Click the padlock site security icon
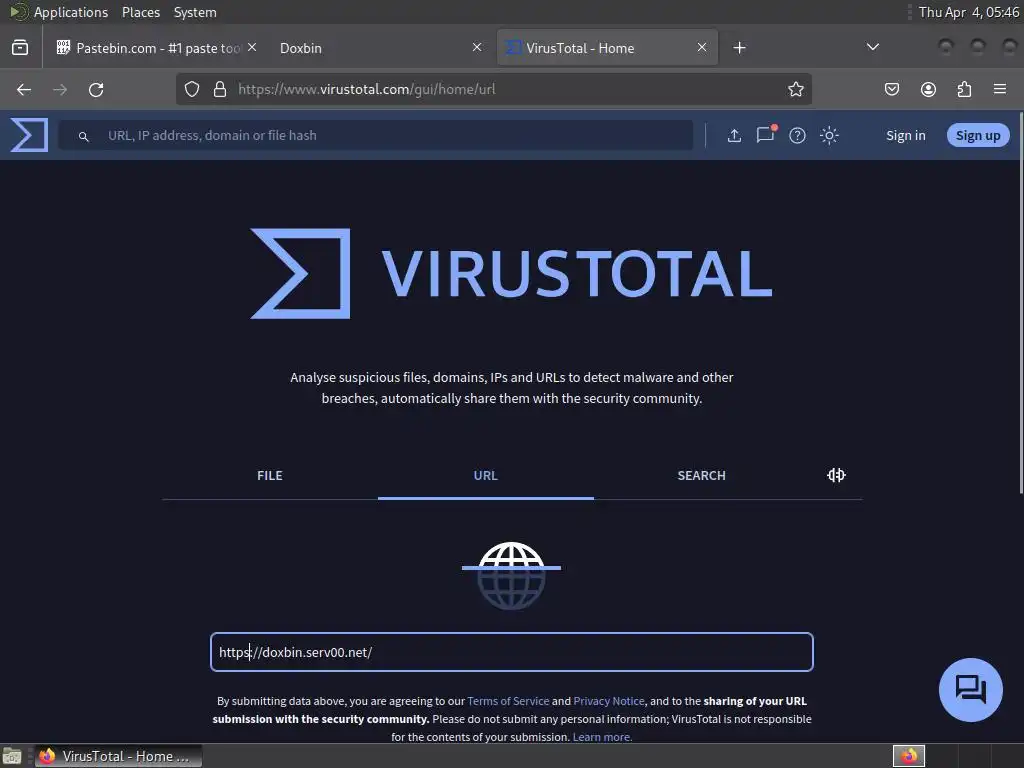 (220, 89)
